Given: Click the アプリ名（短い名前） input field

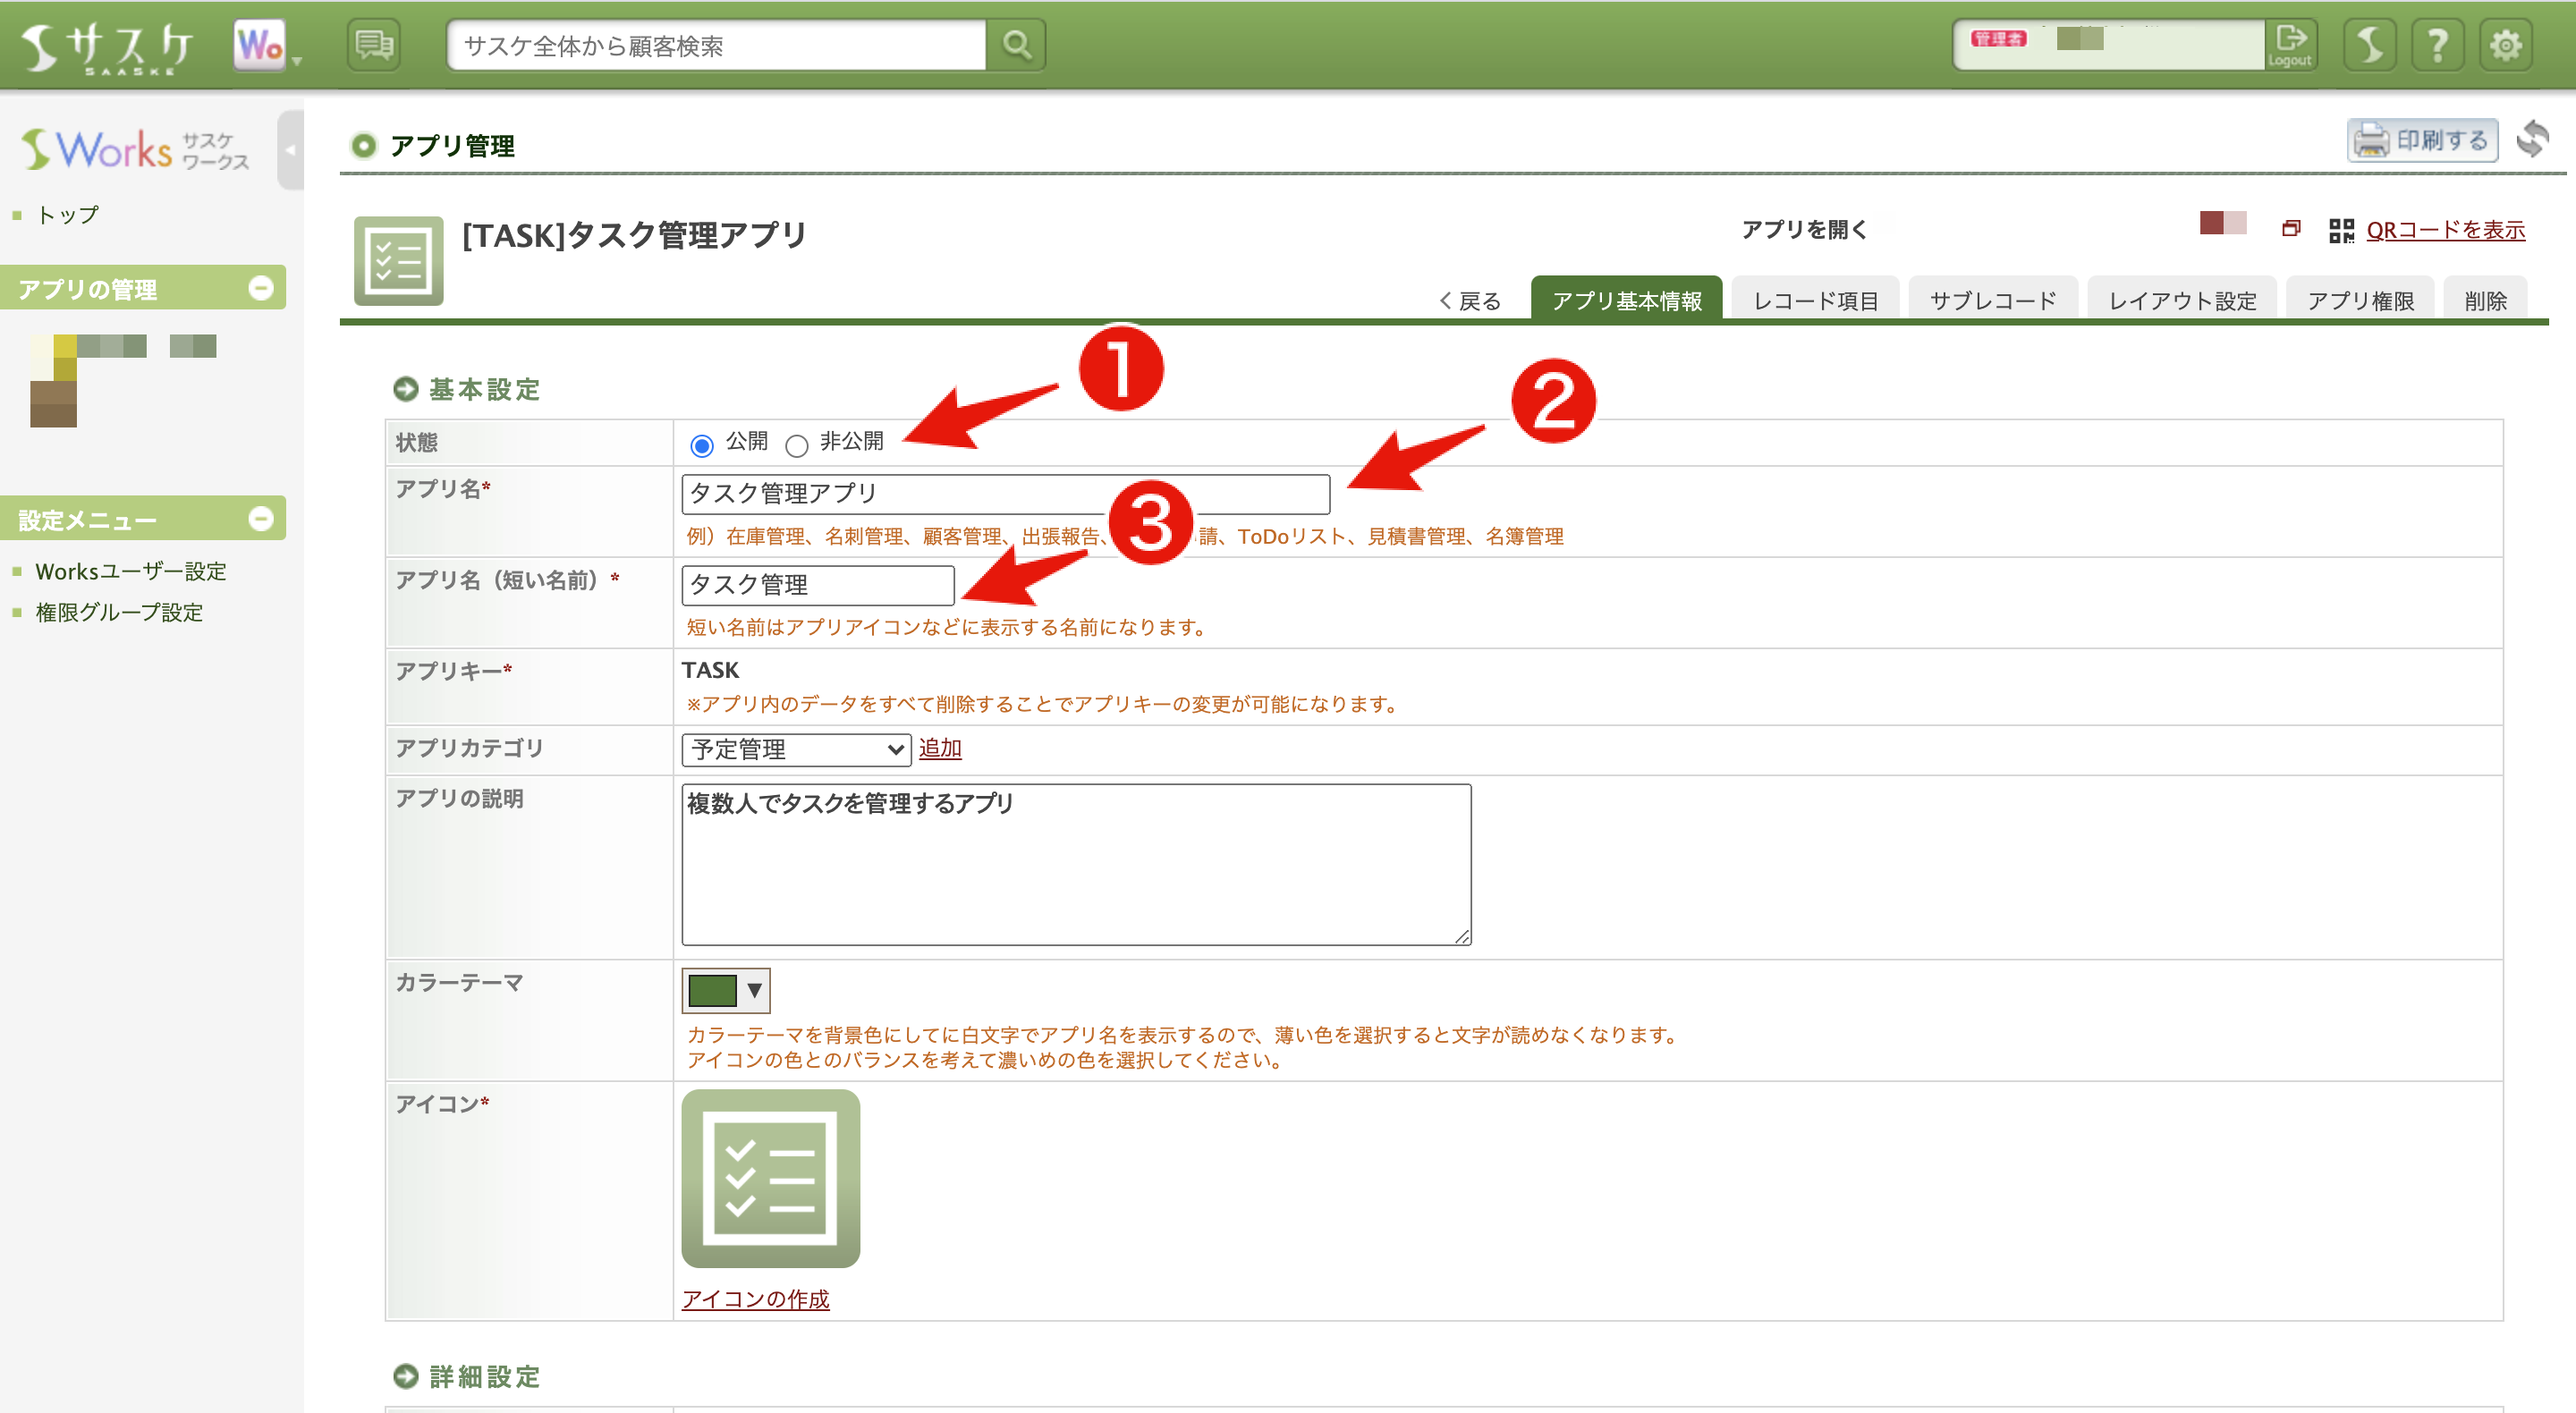Looking at the screenshot, I should tap(817, 585).
